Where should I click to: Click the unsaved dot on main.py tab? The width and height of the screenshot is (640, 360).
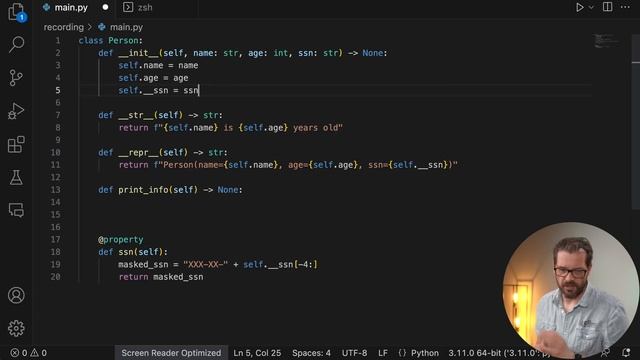click(x=105, y=7)
